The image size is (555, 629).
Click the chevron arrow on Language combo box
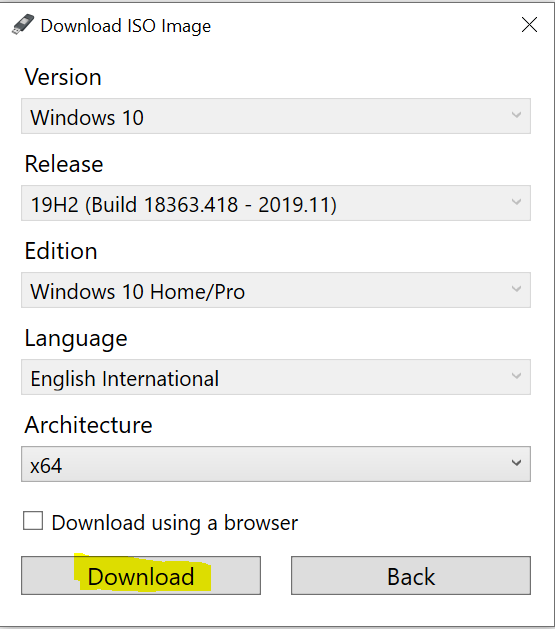coord(517,376)
